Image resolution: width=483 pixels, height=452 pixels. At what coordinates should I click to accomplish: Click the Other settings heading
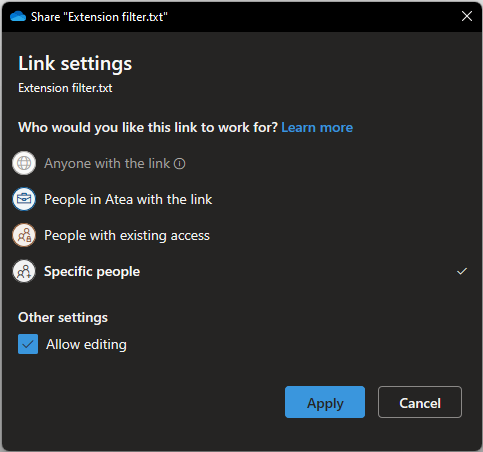(63, 317)
